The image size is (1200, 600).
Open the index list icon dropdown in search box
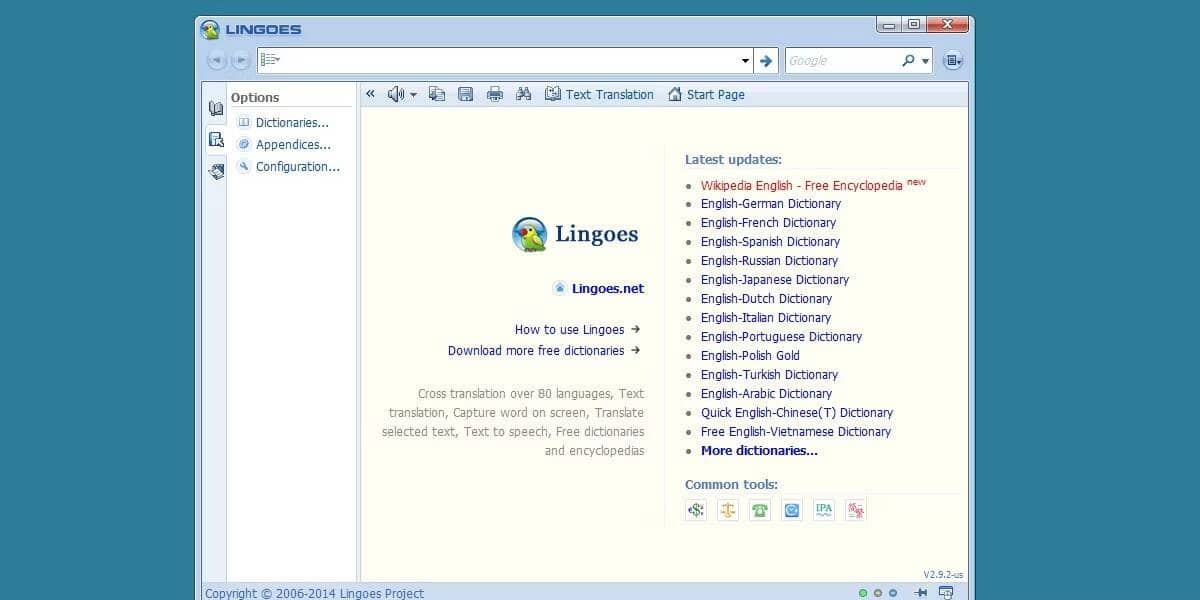[270, 60]
